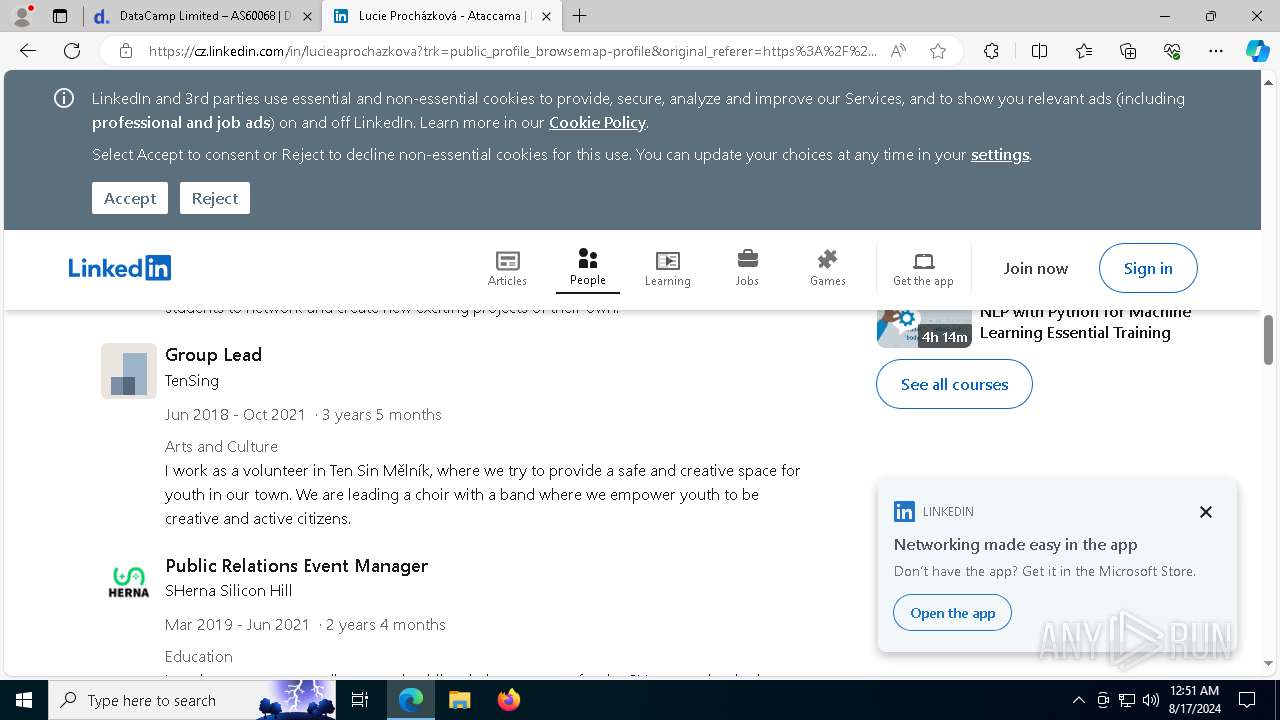Launch Firefox from the taskbar

pyautogui.click(x=509, y=700)
